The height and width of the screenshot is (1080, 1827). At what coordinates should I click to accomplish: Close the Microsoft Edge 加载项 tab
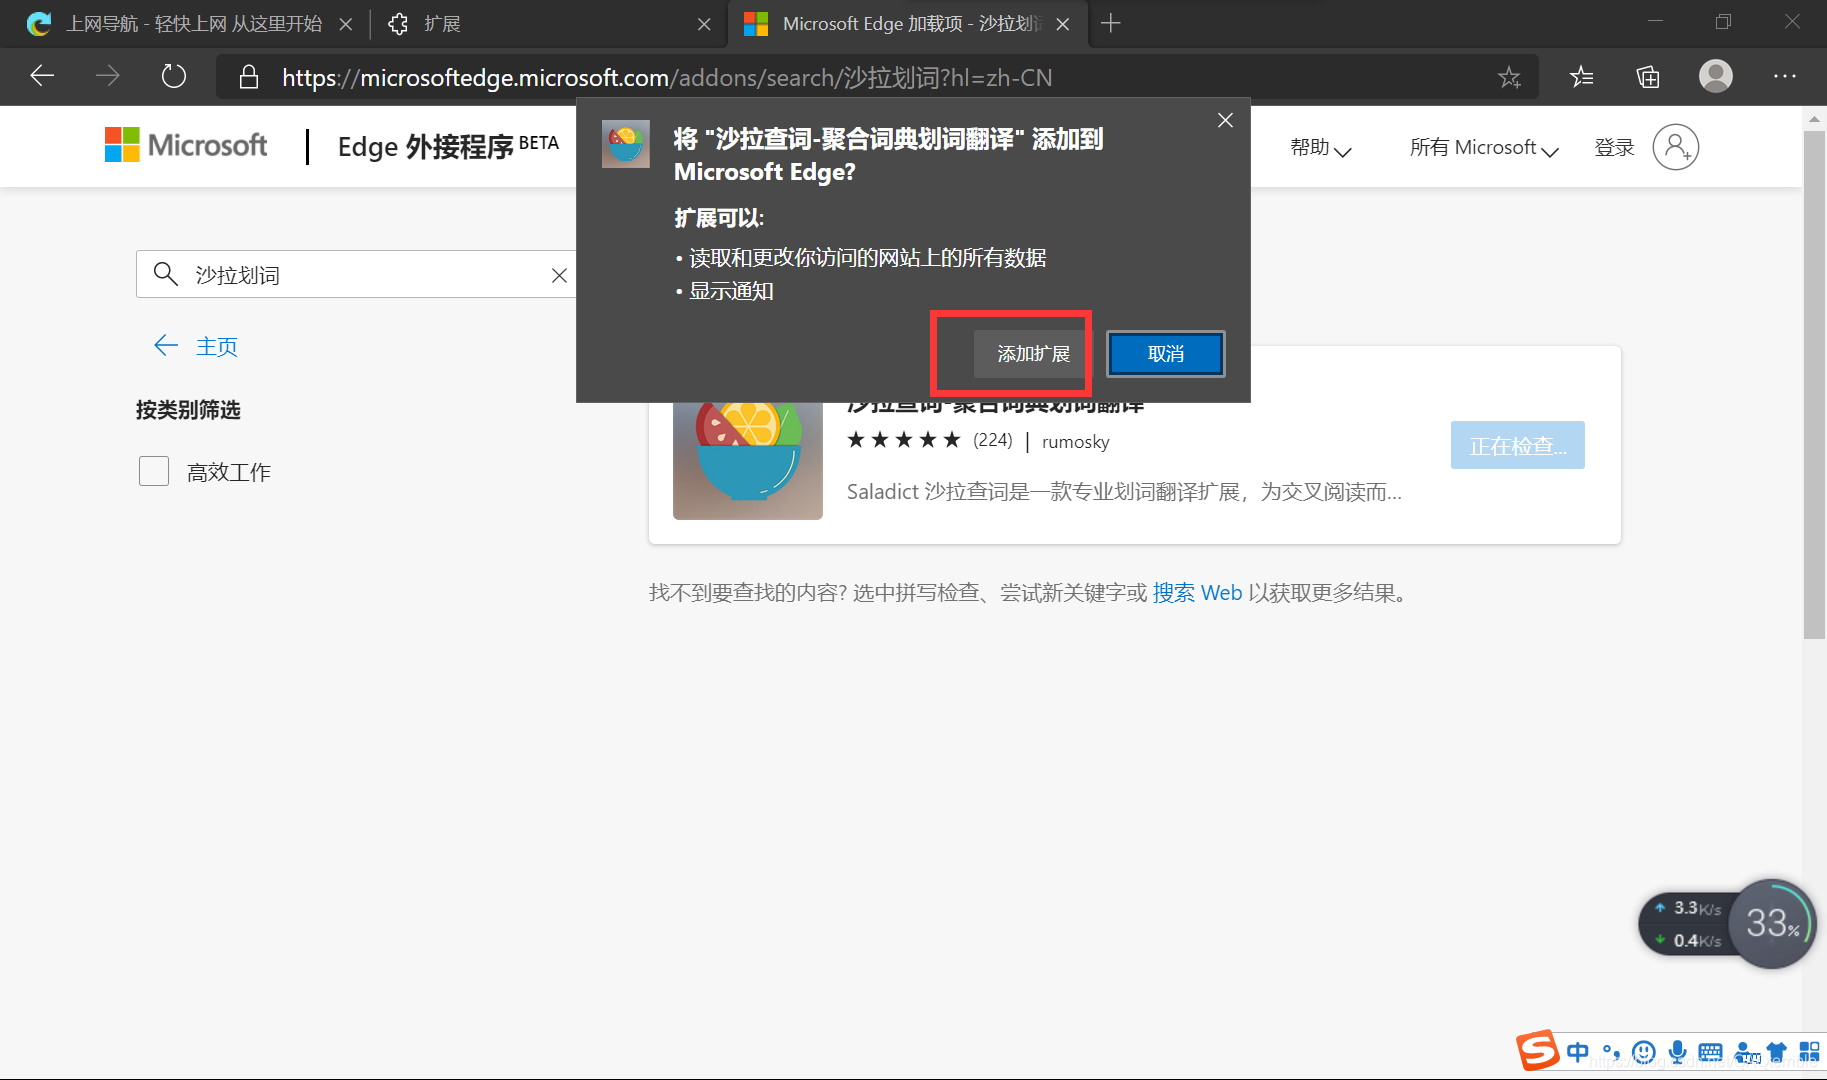[1063, 24]
